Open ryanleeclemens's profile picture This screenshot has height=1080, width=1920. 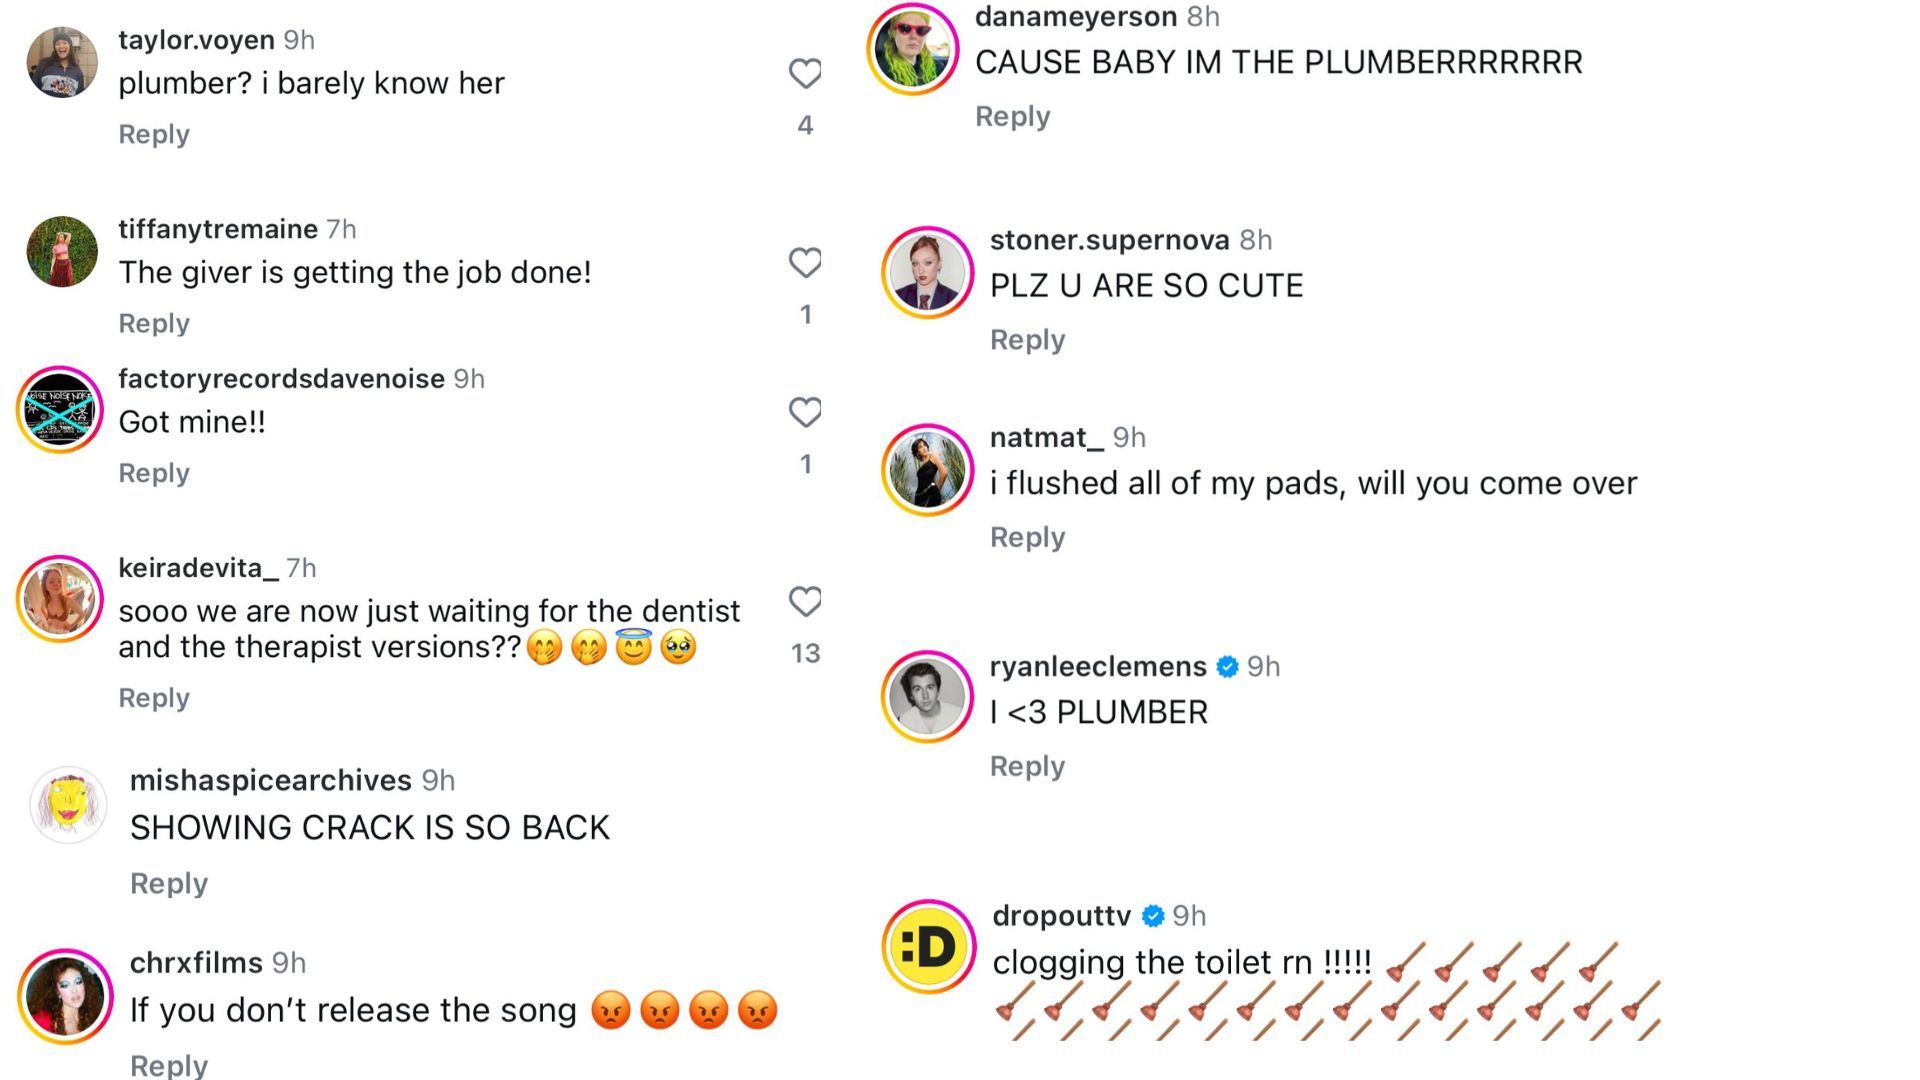point(927,697)
